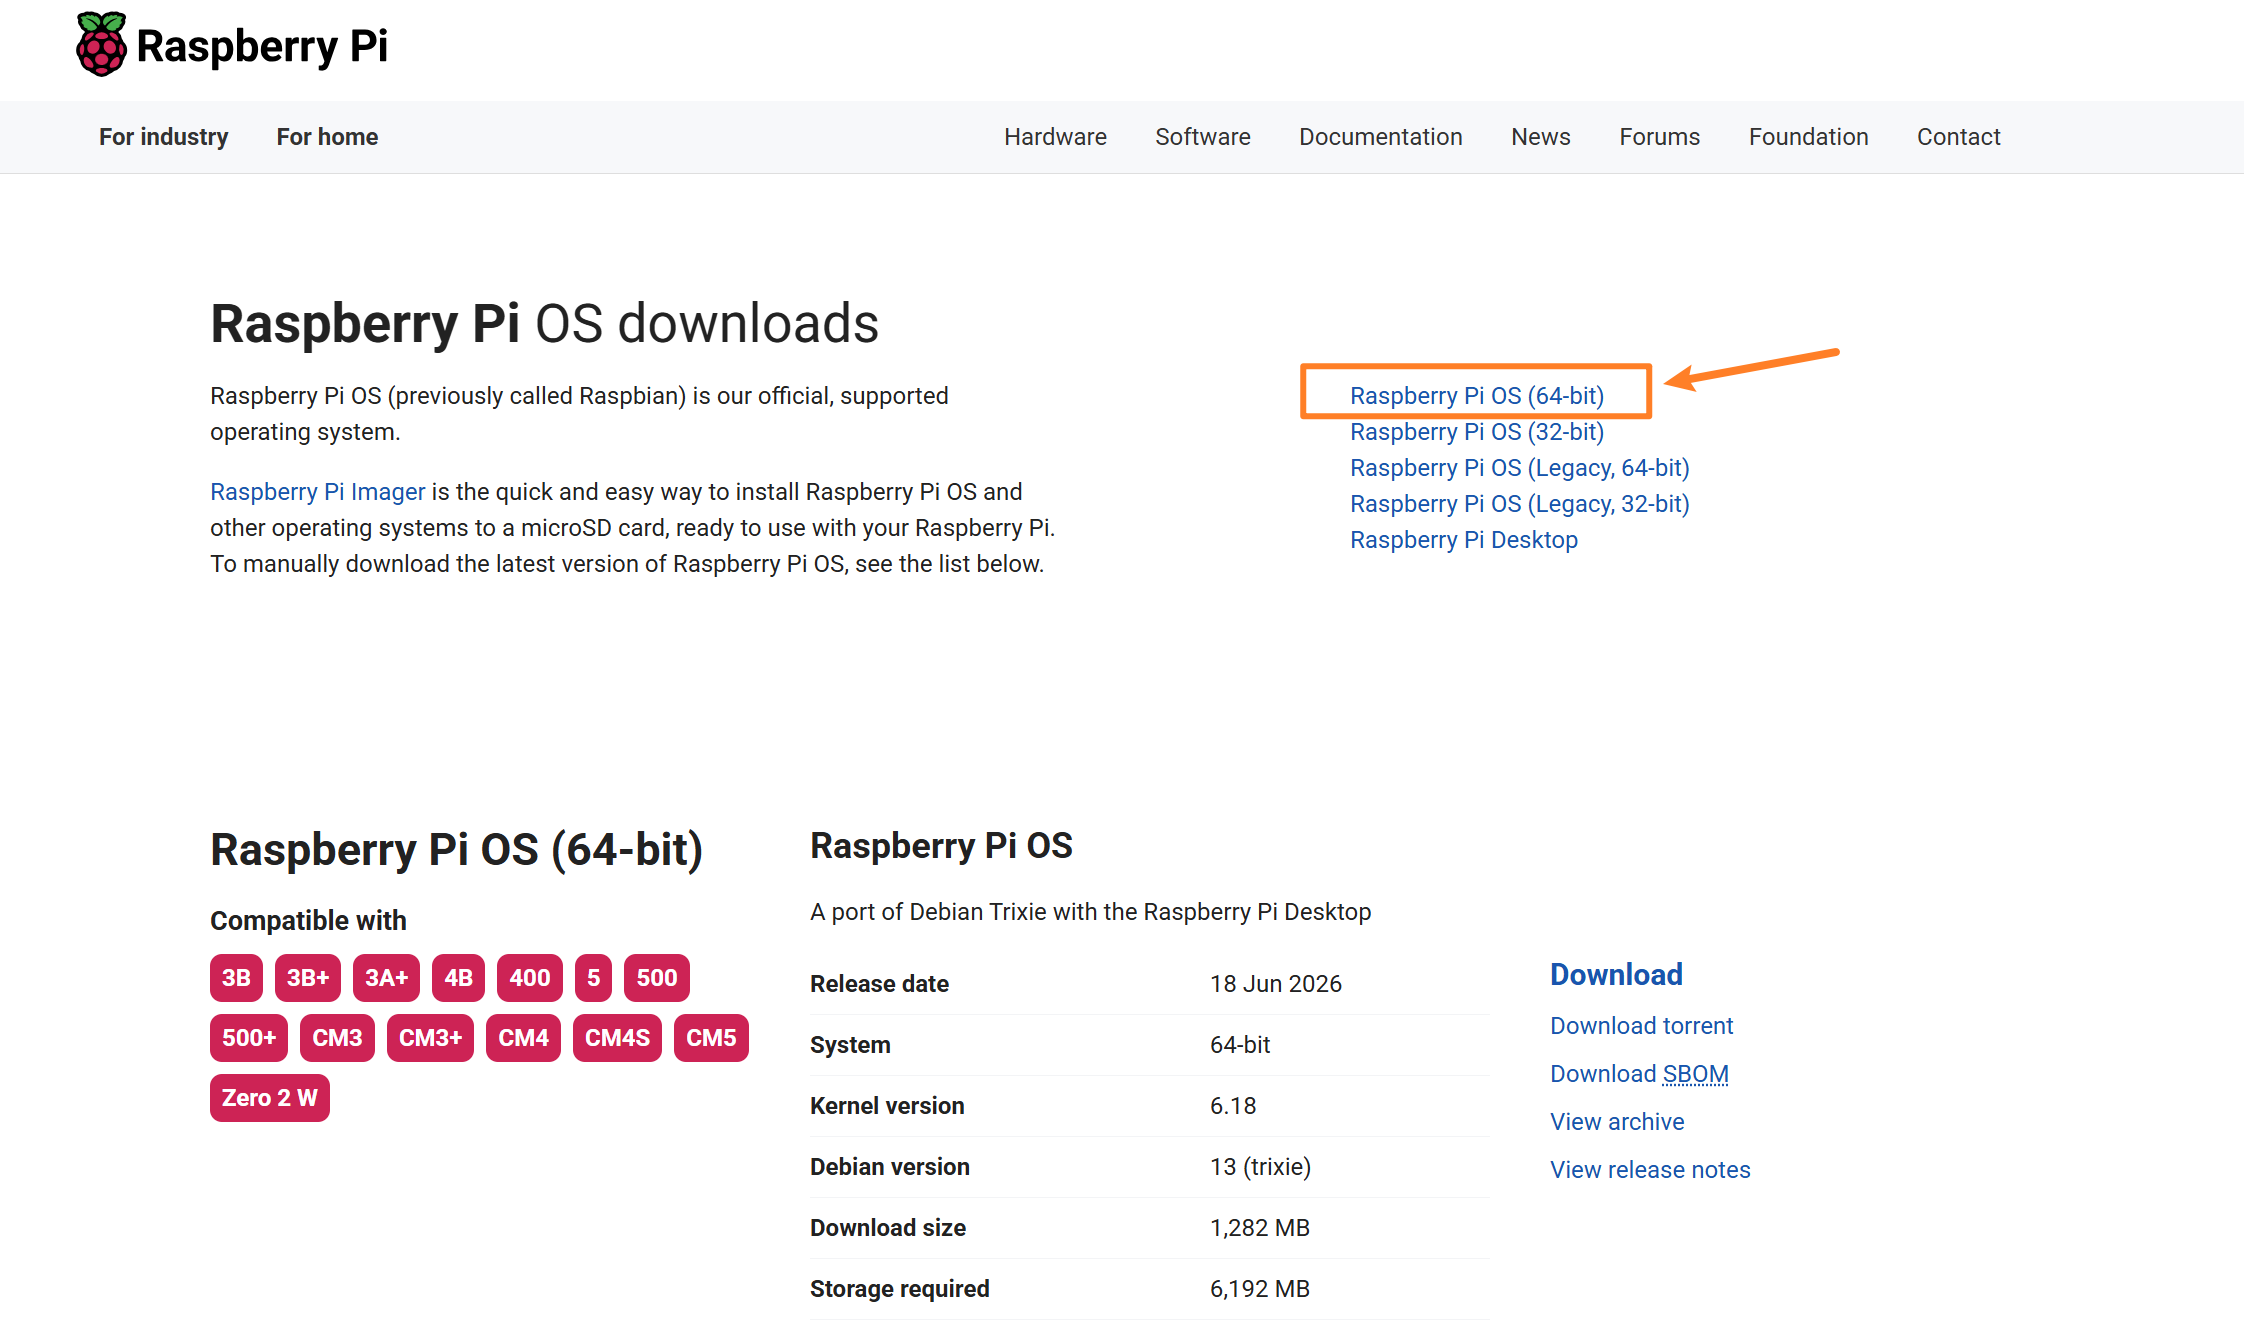Open Documentation in the navigation bar

(1381, 137)
